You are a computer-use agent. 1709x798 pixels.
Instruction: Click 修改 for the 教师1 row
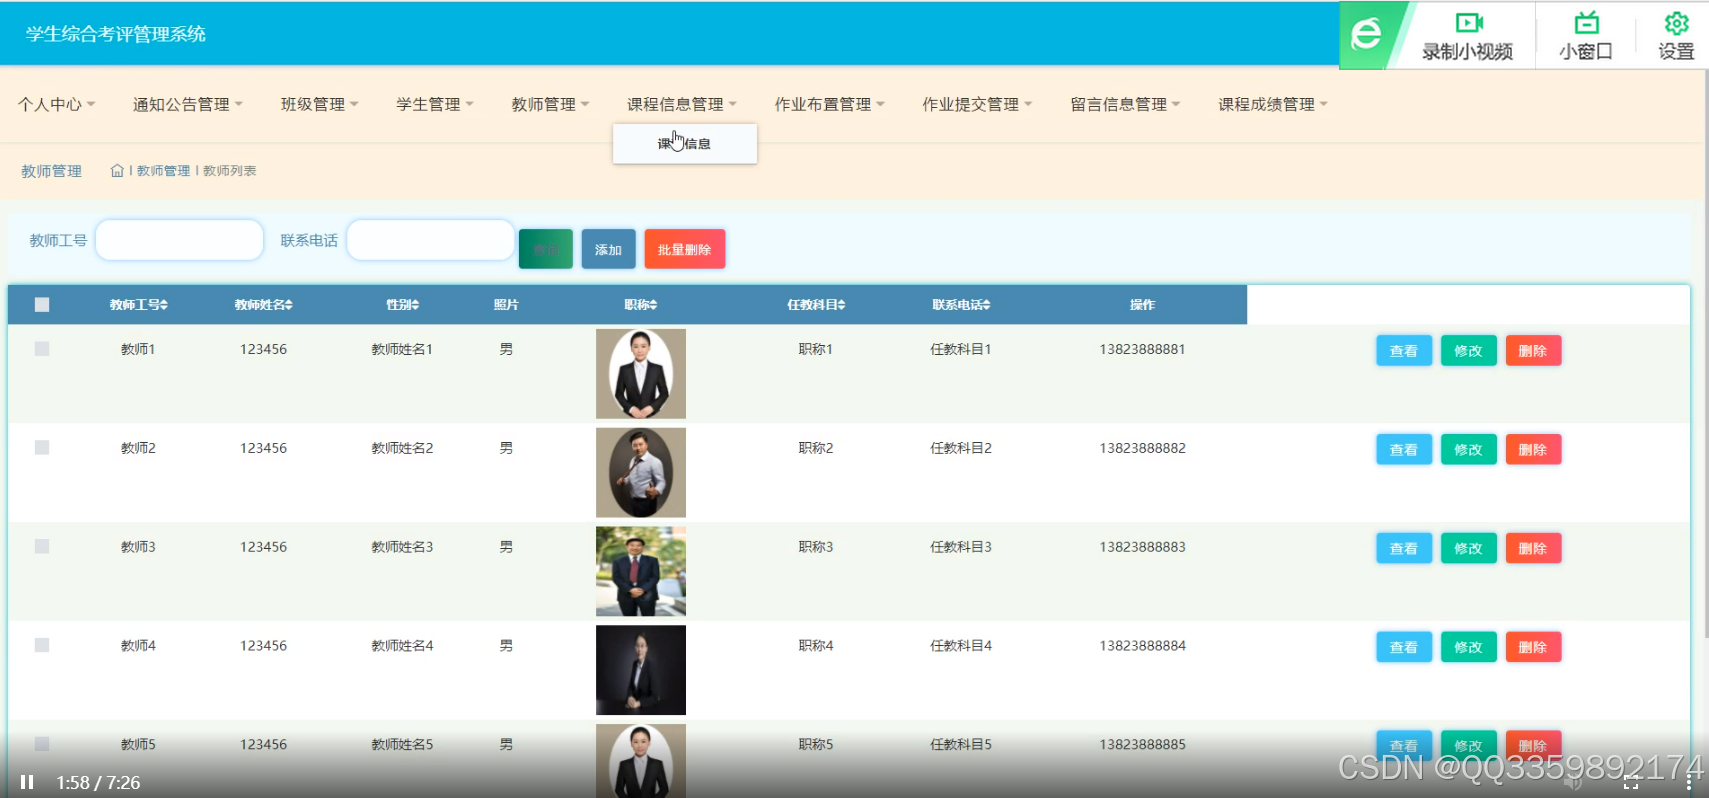tap(1469, 351)
